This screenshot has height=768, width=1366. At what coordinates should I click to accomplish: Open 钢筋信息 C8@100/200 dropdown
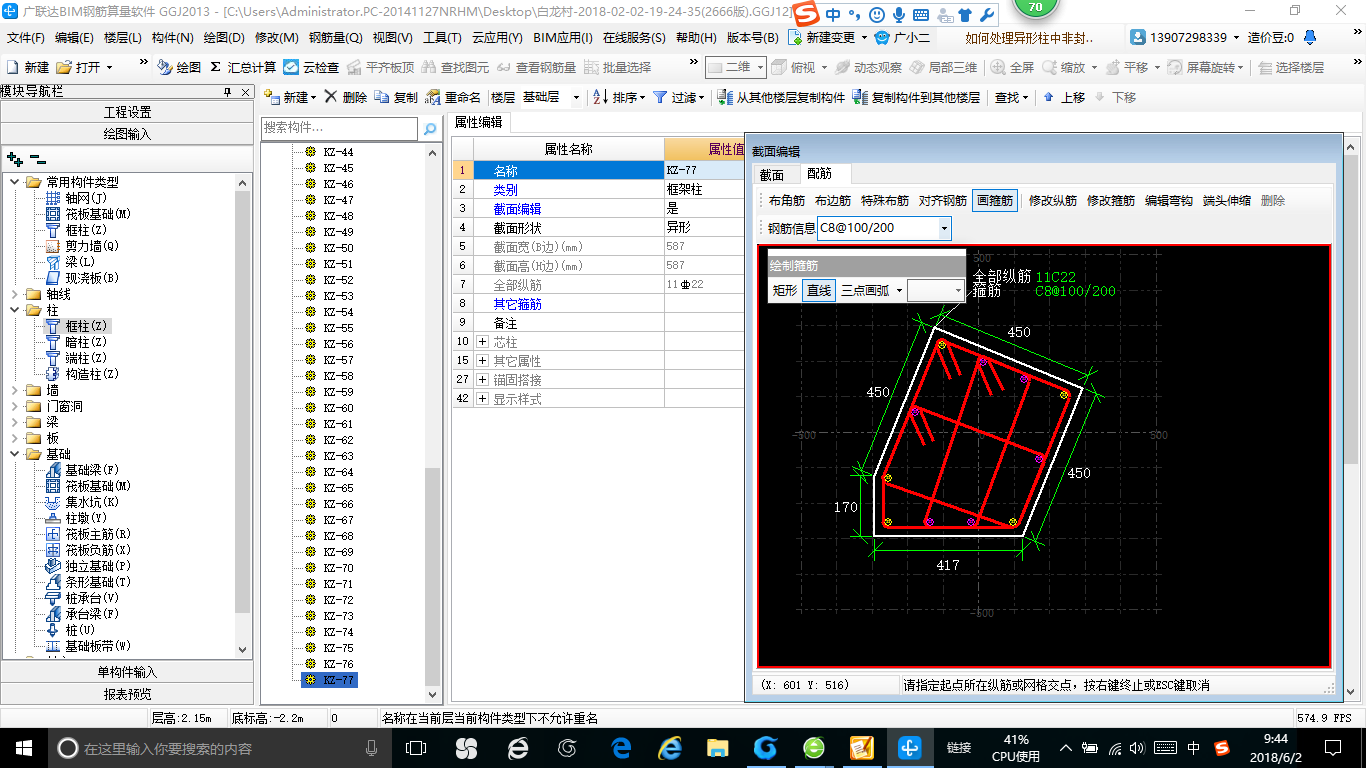[944, 228]
